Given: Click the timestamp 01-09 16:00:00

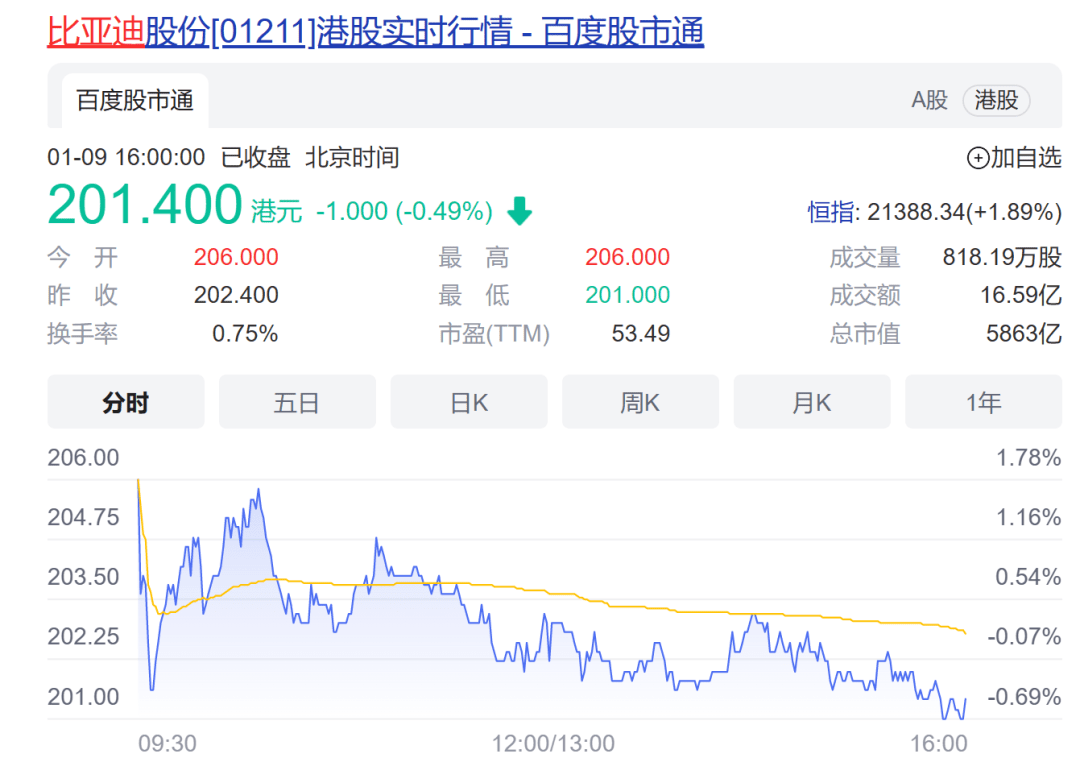Looking at the screenshot, I should tap(126, 157).
